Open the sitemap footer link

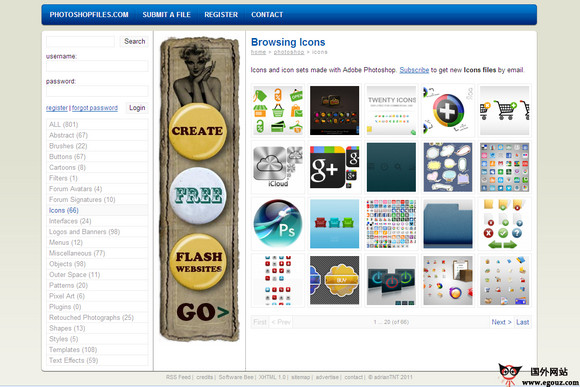tap(300, 377)
